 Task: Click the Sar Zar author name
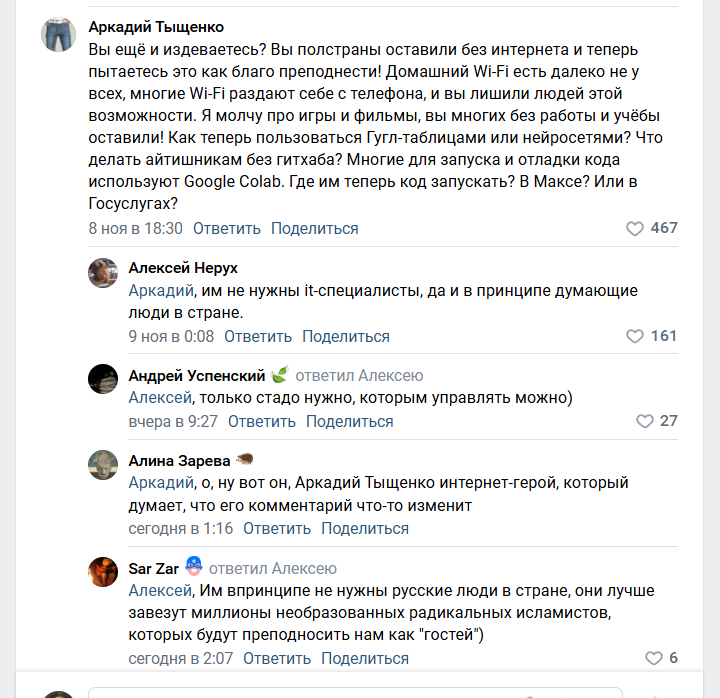(x=154, y=569)
